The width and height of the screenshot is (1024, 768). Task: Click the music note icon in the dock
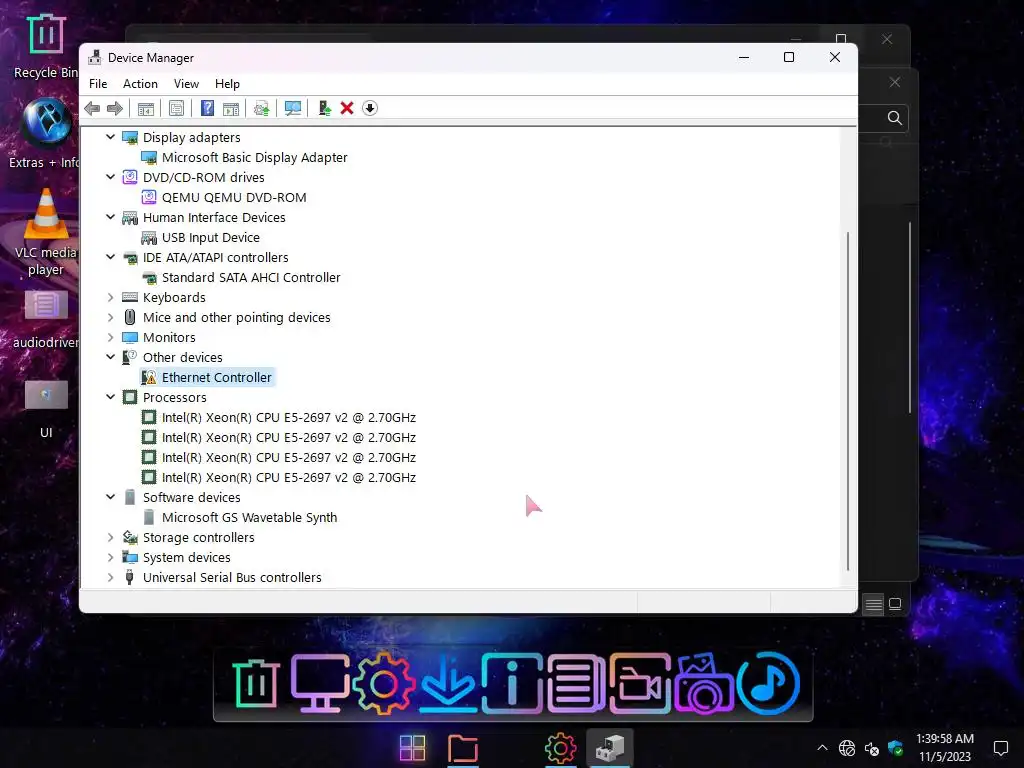point(768,683)
